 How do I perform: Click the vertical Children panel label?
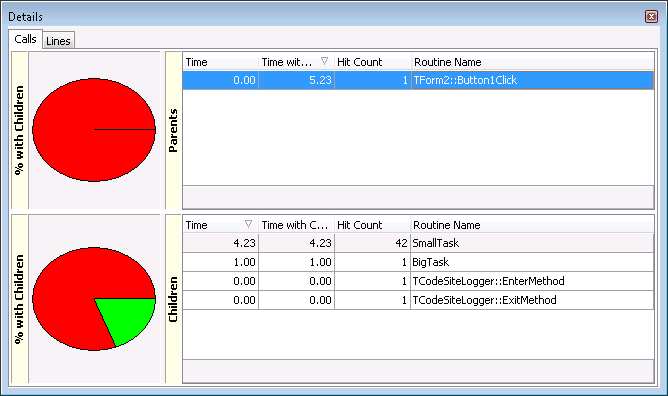tap(173, 299)
